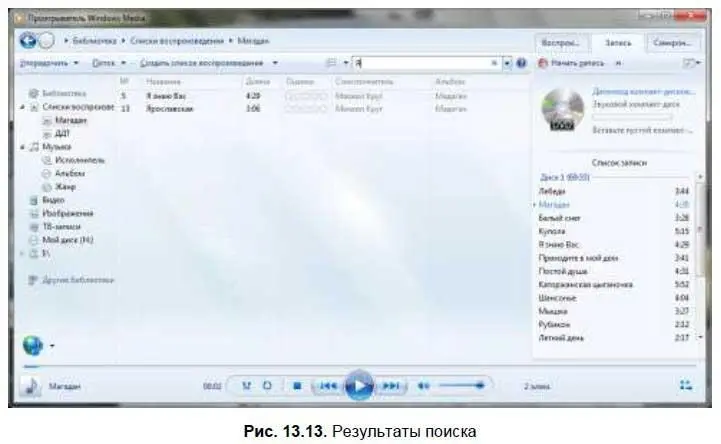Click Создать список воспроизведения button
The height and width of the screenshot is (444, 721).
pyautogui.click(x=201, y=63)
